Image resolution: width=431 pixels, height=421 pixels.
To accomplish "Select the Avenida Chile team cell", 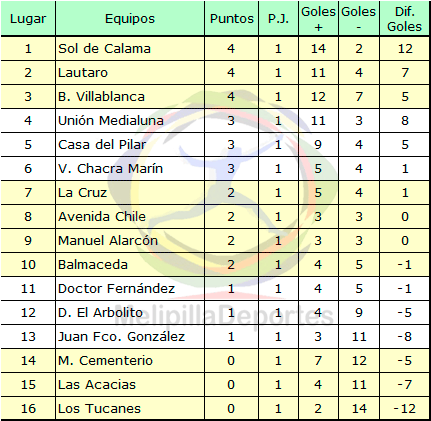I will click(x=130, y=217).
